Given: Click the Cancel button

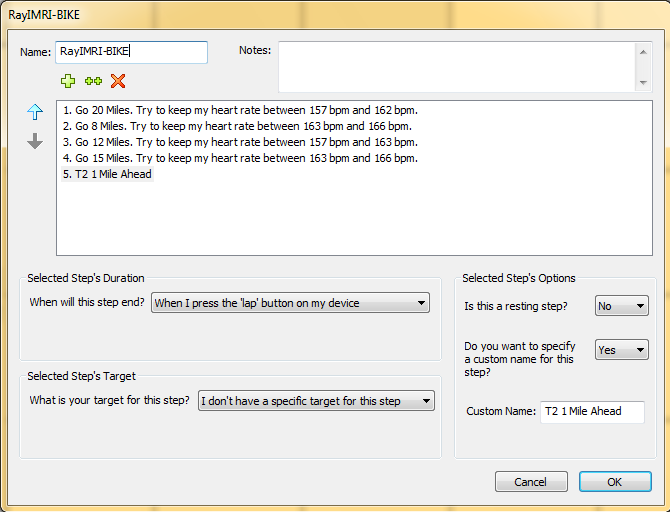Looking at the screenshot, I should pyautogui.click(x=531, y=482).
